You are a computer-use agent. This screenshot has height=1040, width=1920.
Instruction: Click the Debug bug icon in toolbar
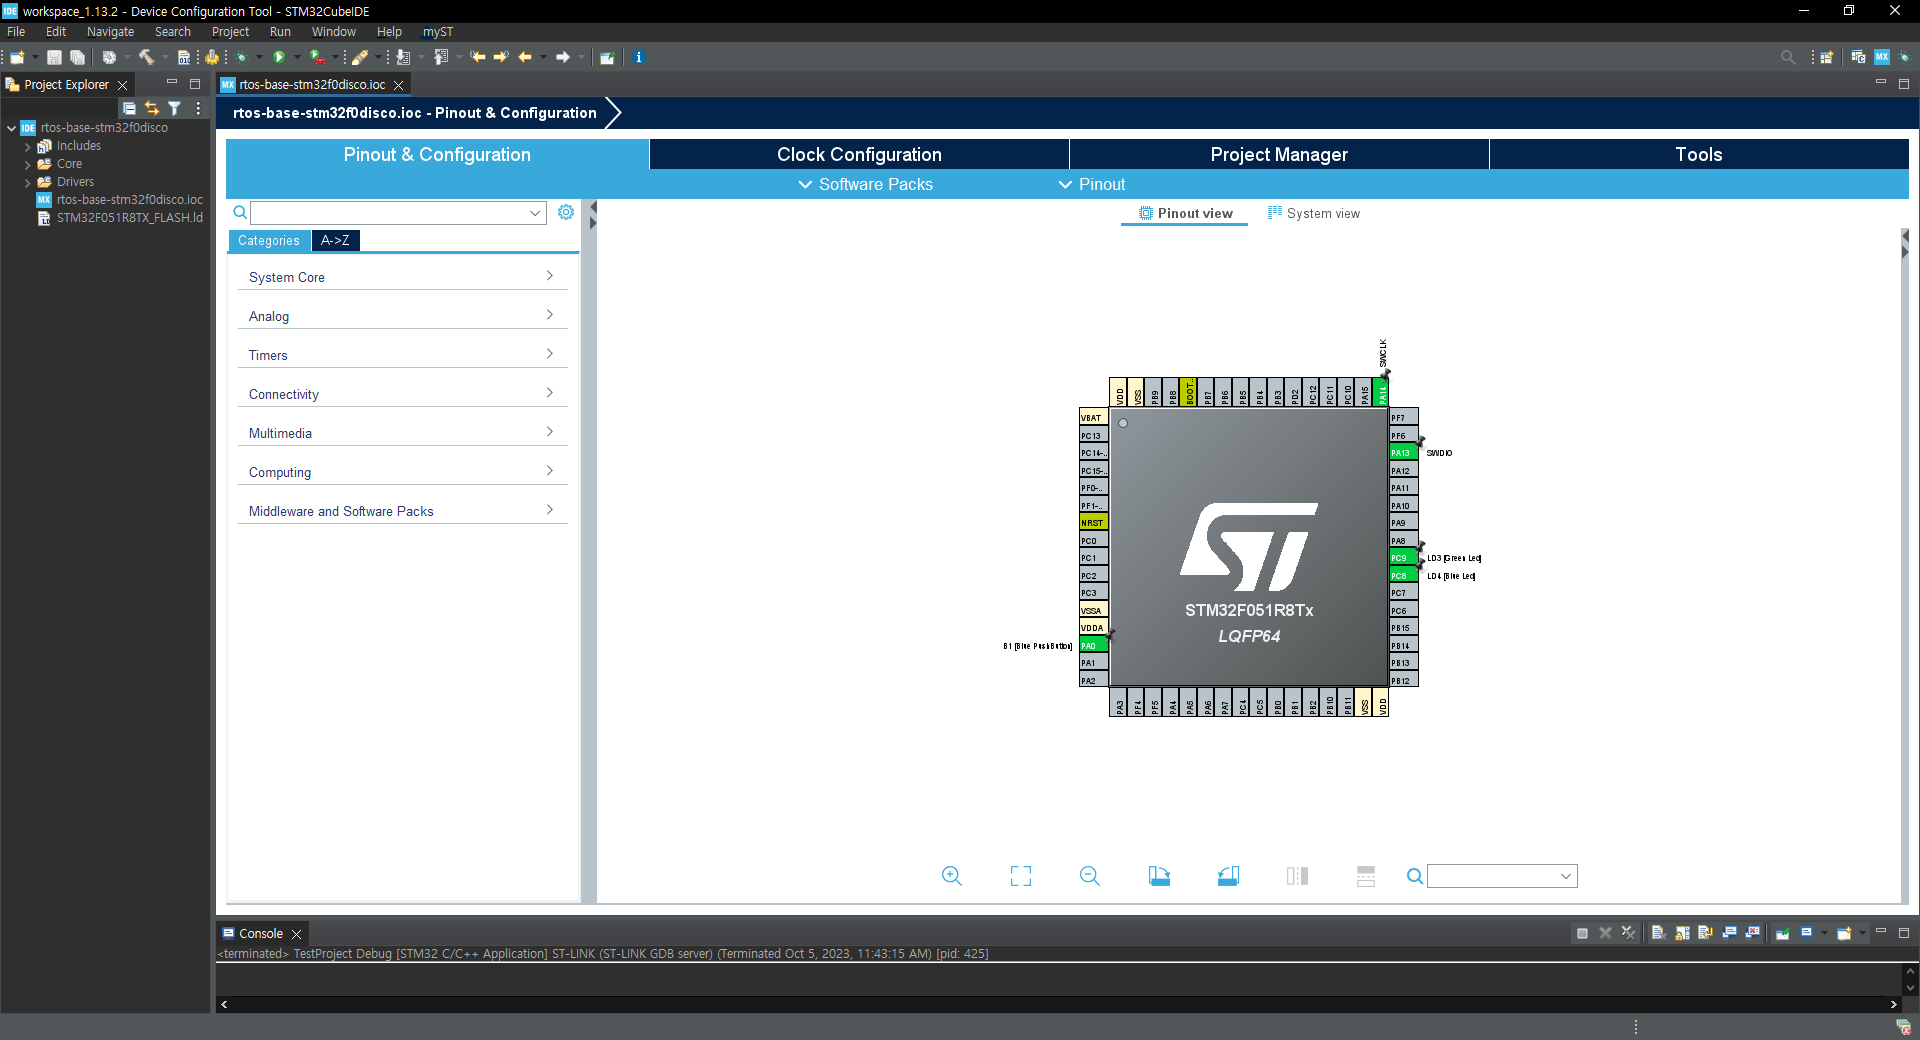tap(241, 57)
